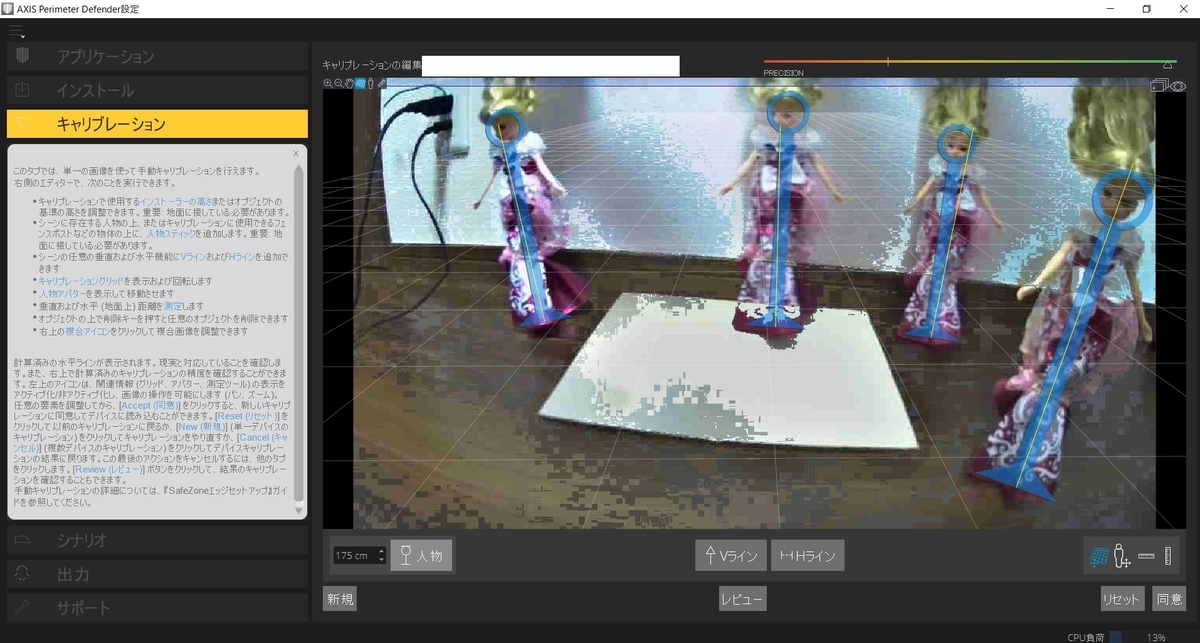Select the horizontal ruler measure icon bottom right

click(1146, 556)
